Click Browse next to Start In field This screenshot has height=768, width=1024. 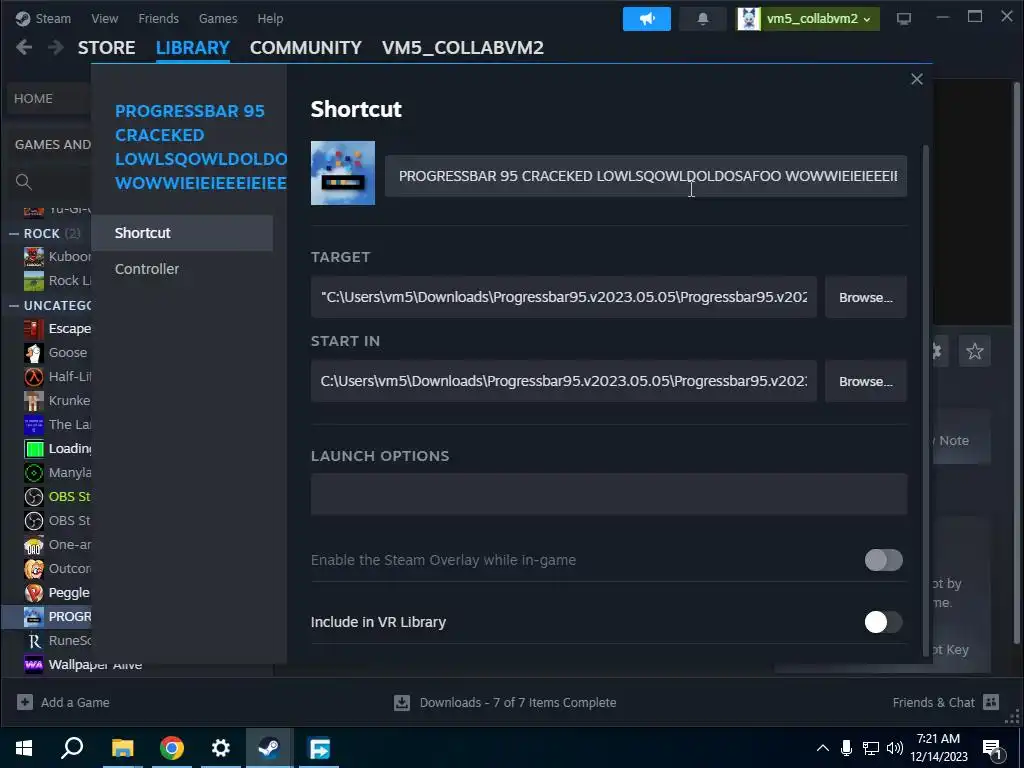866,381
